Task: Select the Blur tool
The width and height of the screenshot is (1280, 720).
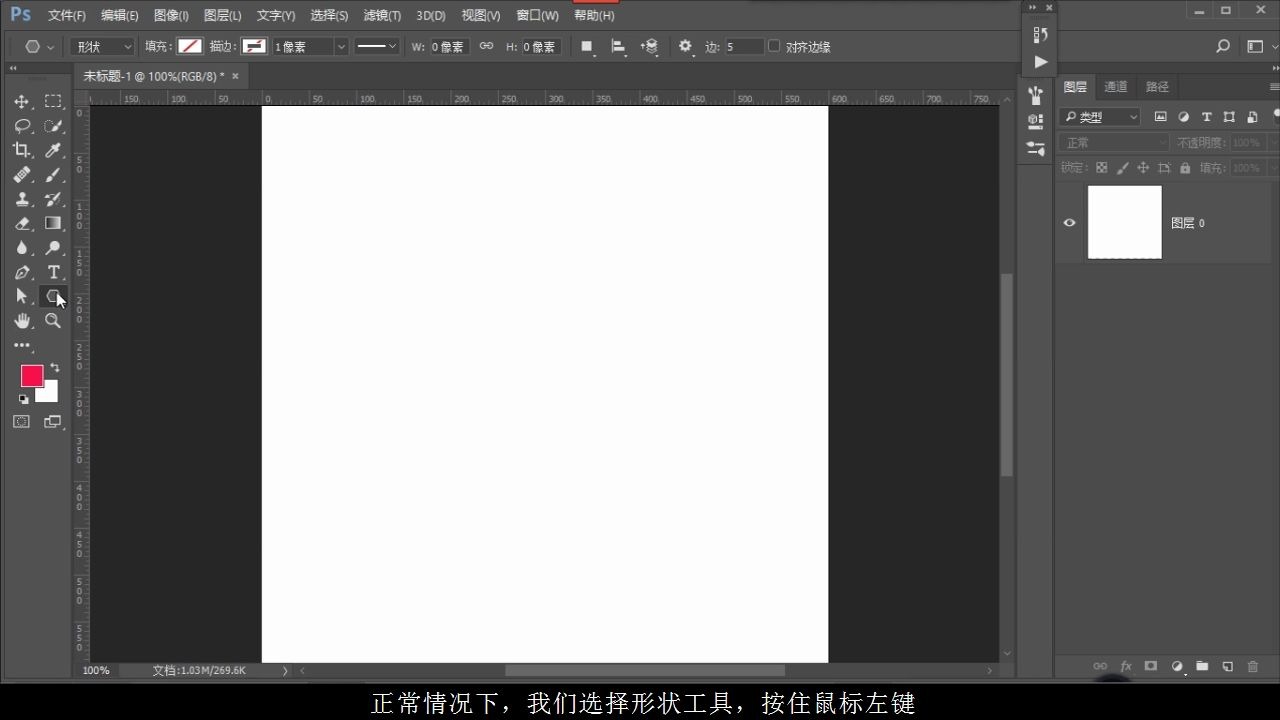Action: [21, 248]
